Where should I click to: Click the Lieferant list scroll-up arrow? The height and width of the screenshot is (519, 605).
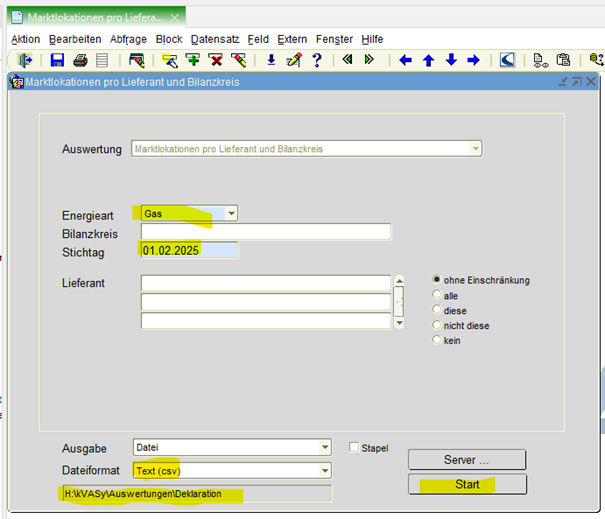pyautogui.click(x=400, y=281)
